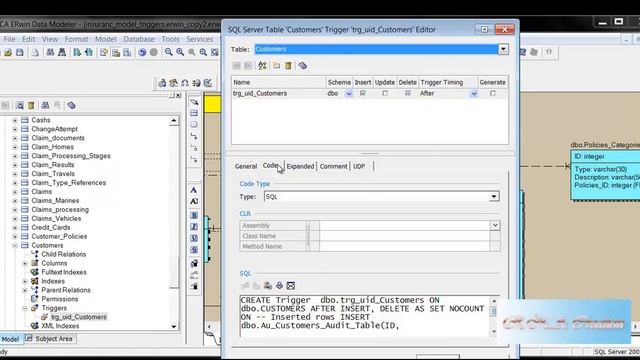This screenshot has height=360, width=640.
Task: Toggle Underline using the U icon in the toolbox
Action: tap(194, 238)
